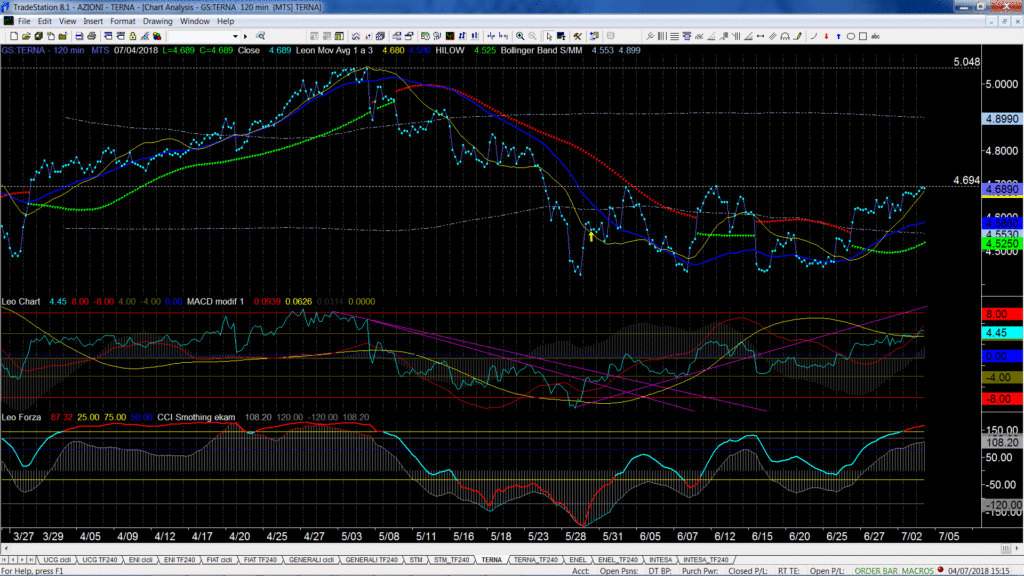Select the horizontal line drawing tool
The height and width of the screenshot is (576, 1024).
tap(674, 37)
